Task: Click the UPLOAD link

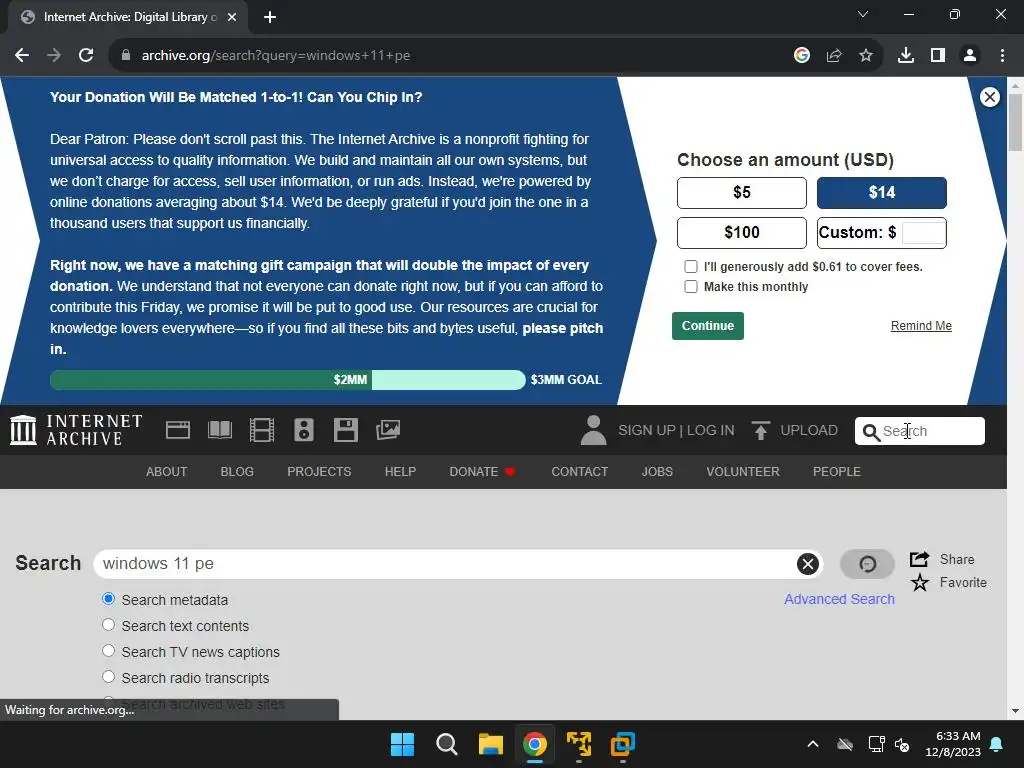Action: 808,430
